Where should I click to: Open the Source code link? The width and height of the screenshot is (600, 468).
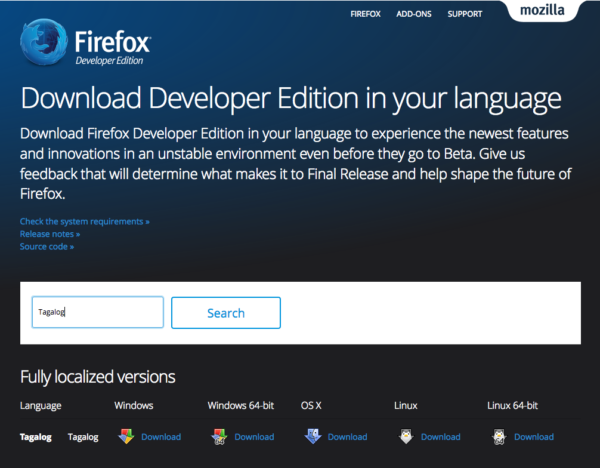click(x=47, y=247)
